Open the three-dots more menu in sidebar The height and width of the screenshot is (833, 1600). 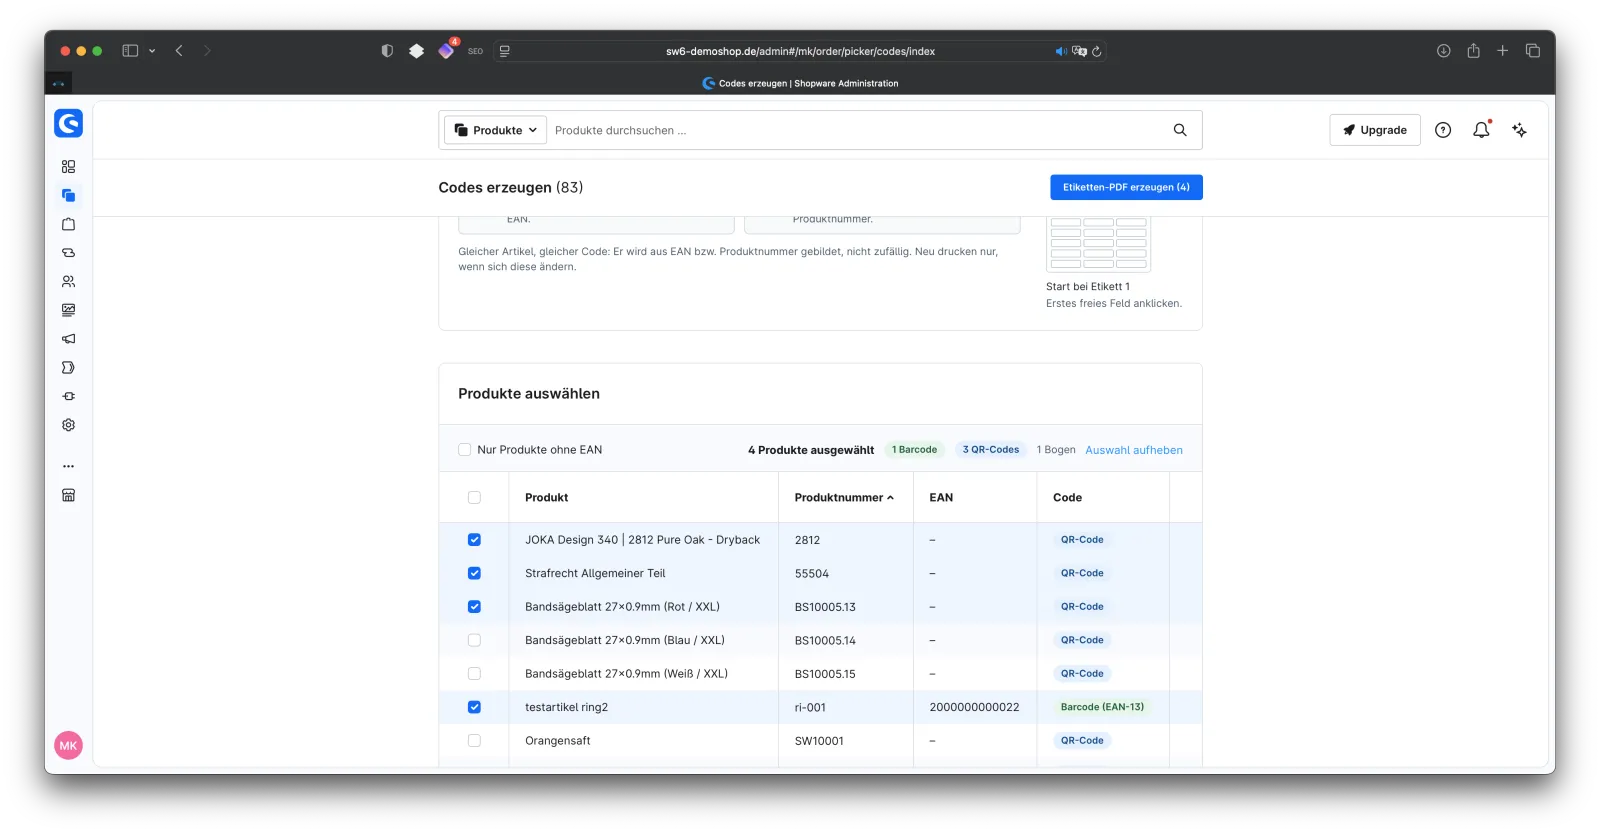click(x=68, y=466)
